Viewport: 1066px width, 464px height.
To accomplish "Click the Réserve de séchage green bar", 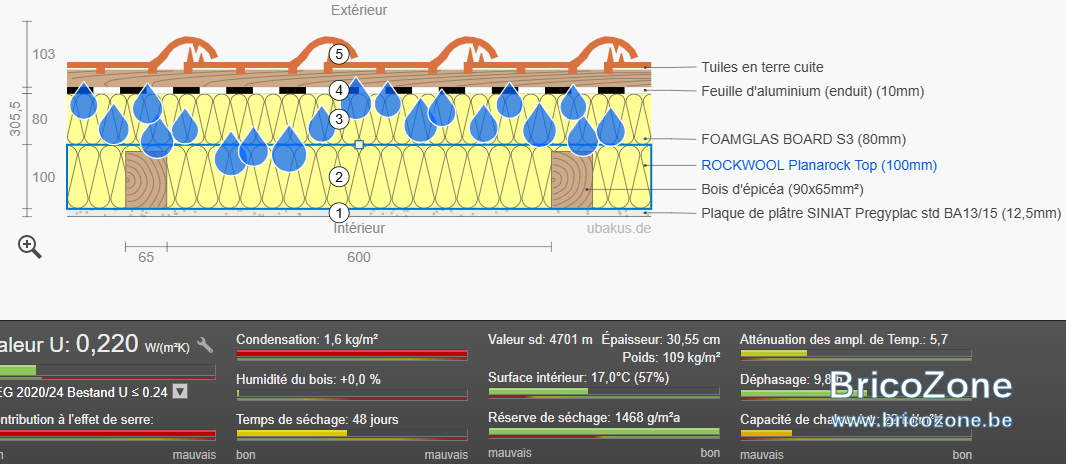I will tap(604, 433).
